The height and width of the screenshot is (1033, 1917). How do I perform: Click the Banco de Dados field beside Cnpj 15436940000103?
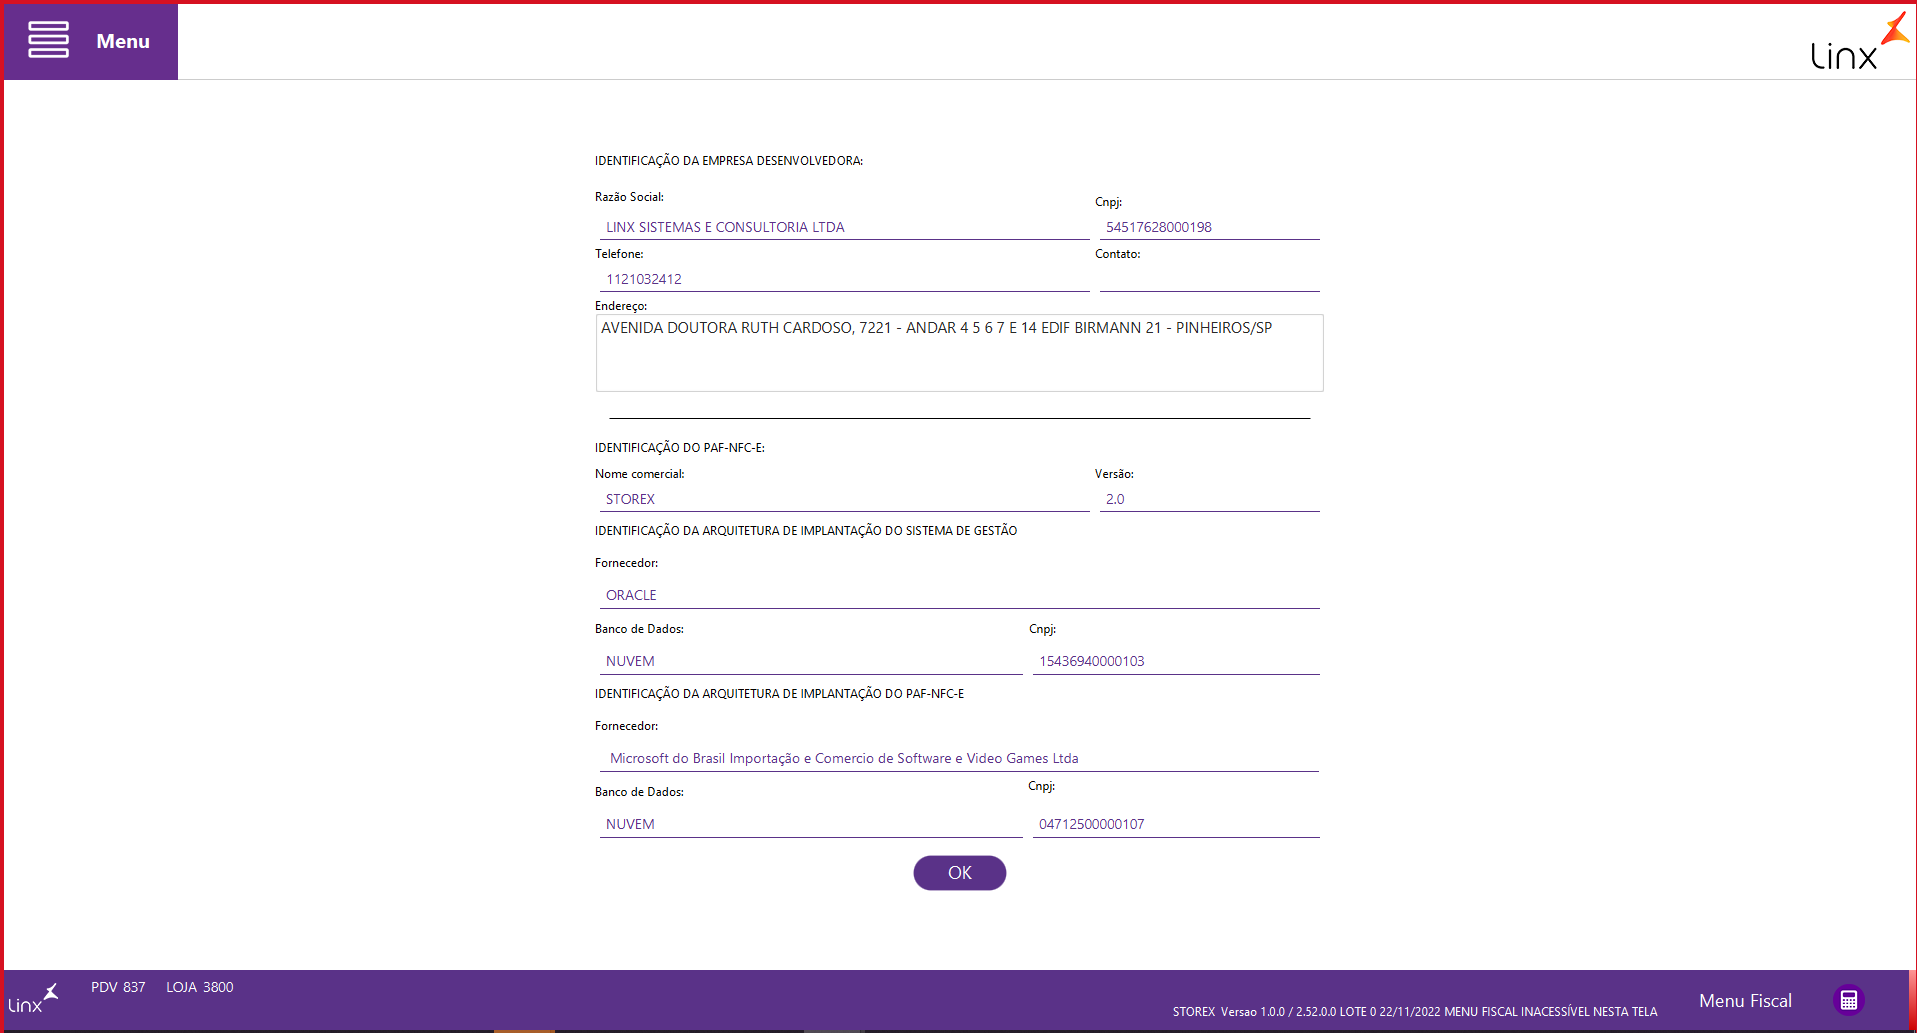[x=811, y=661]
